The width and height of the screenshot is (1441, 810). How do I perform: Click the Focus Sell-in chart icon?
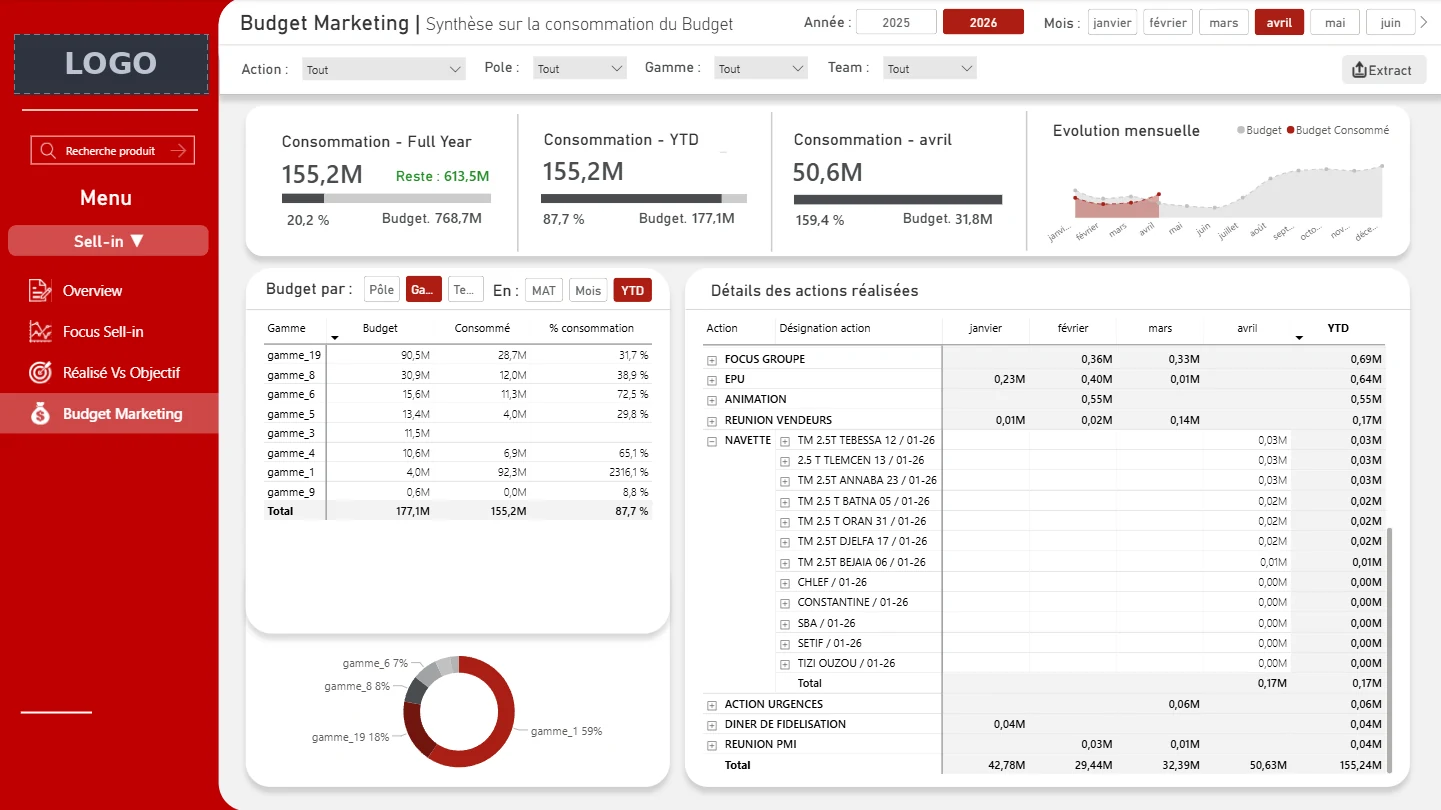coord(40,332)
